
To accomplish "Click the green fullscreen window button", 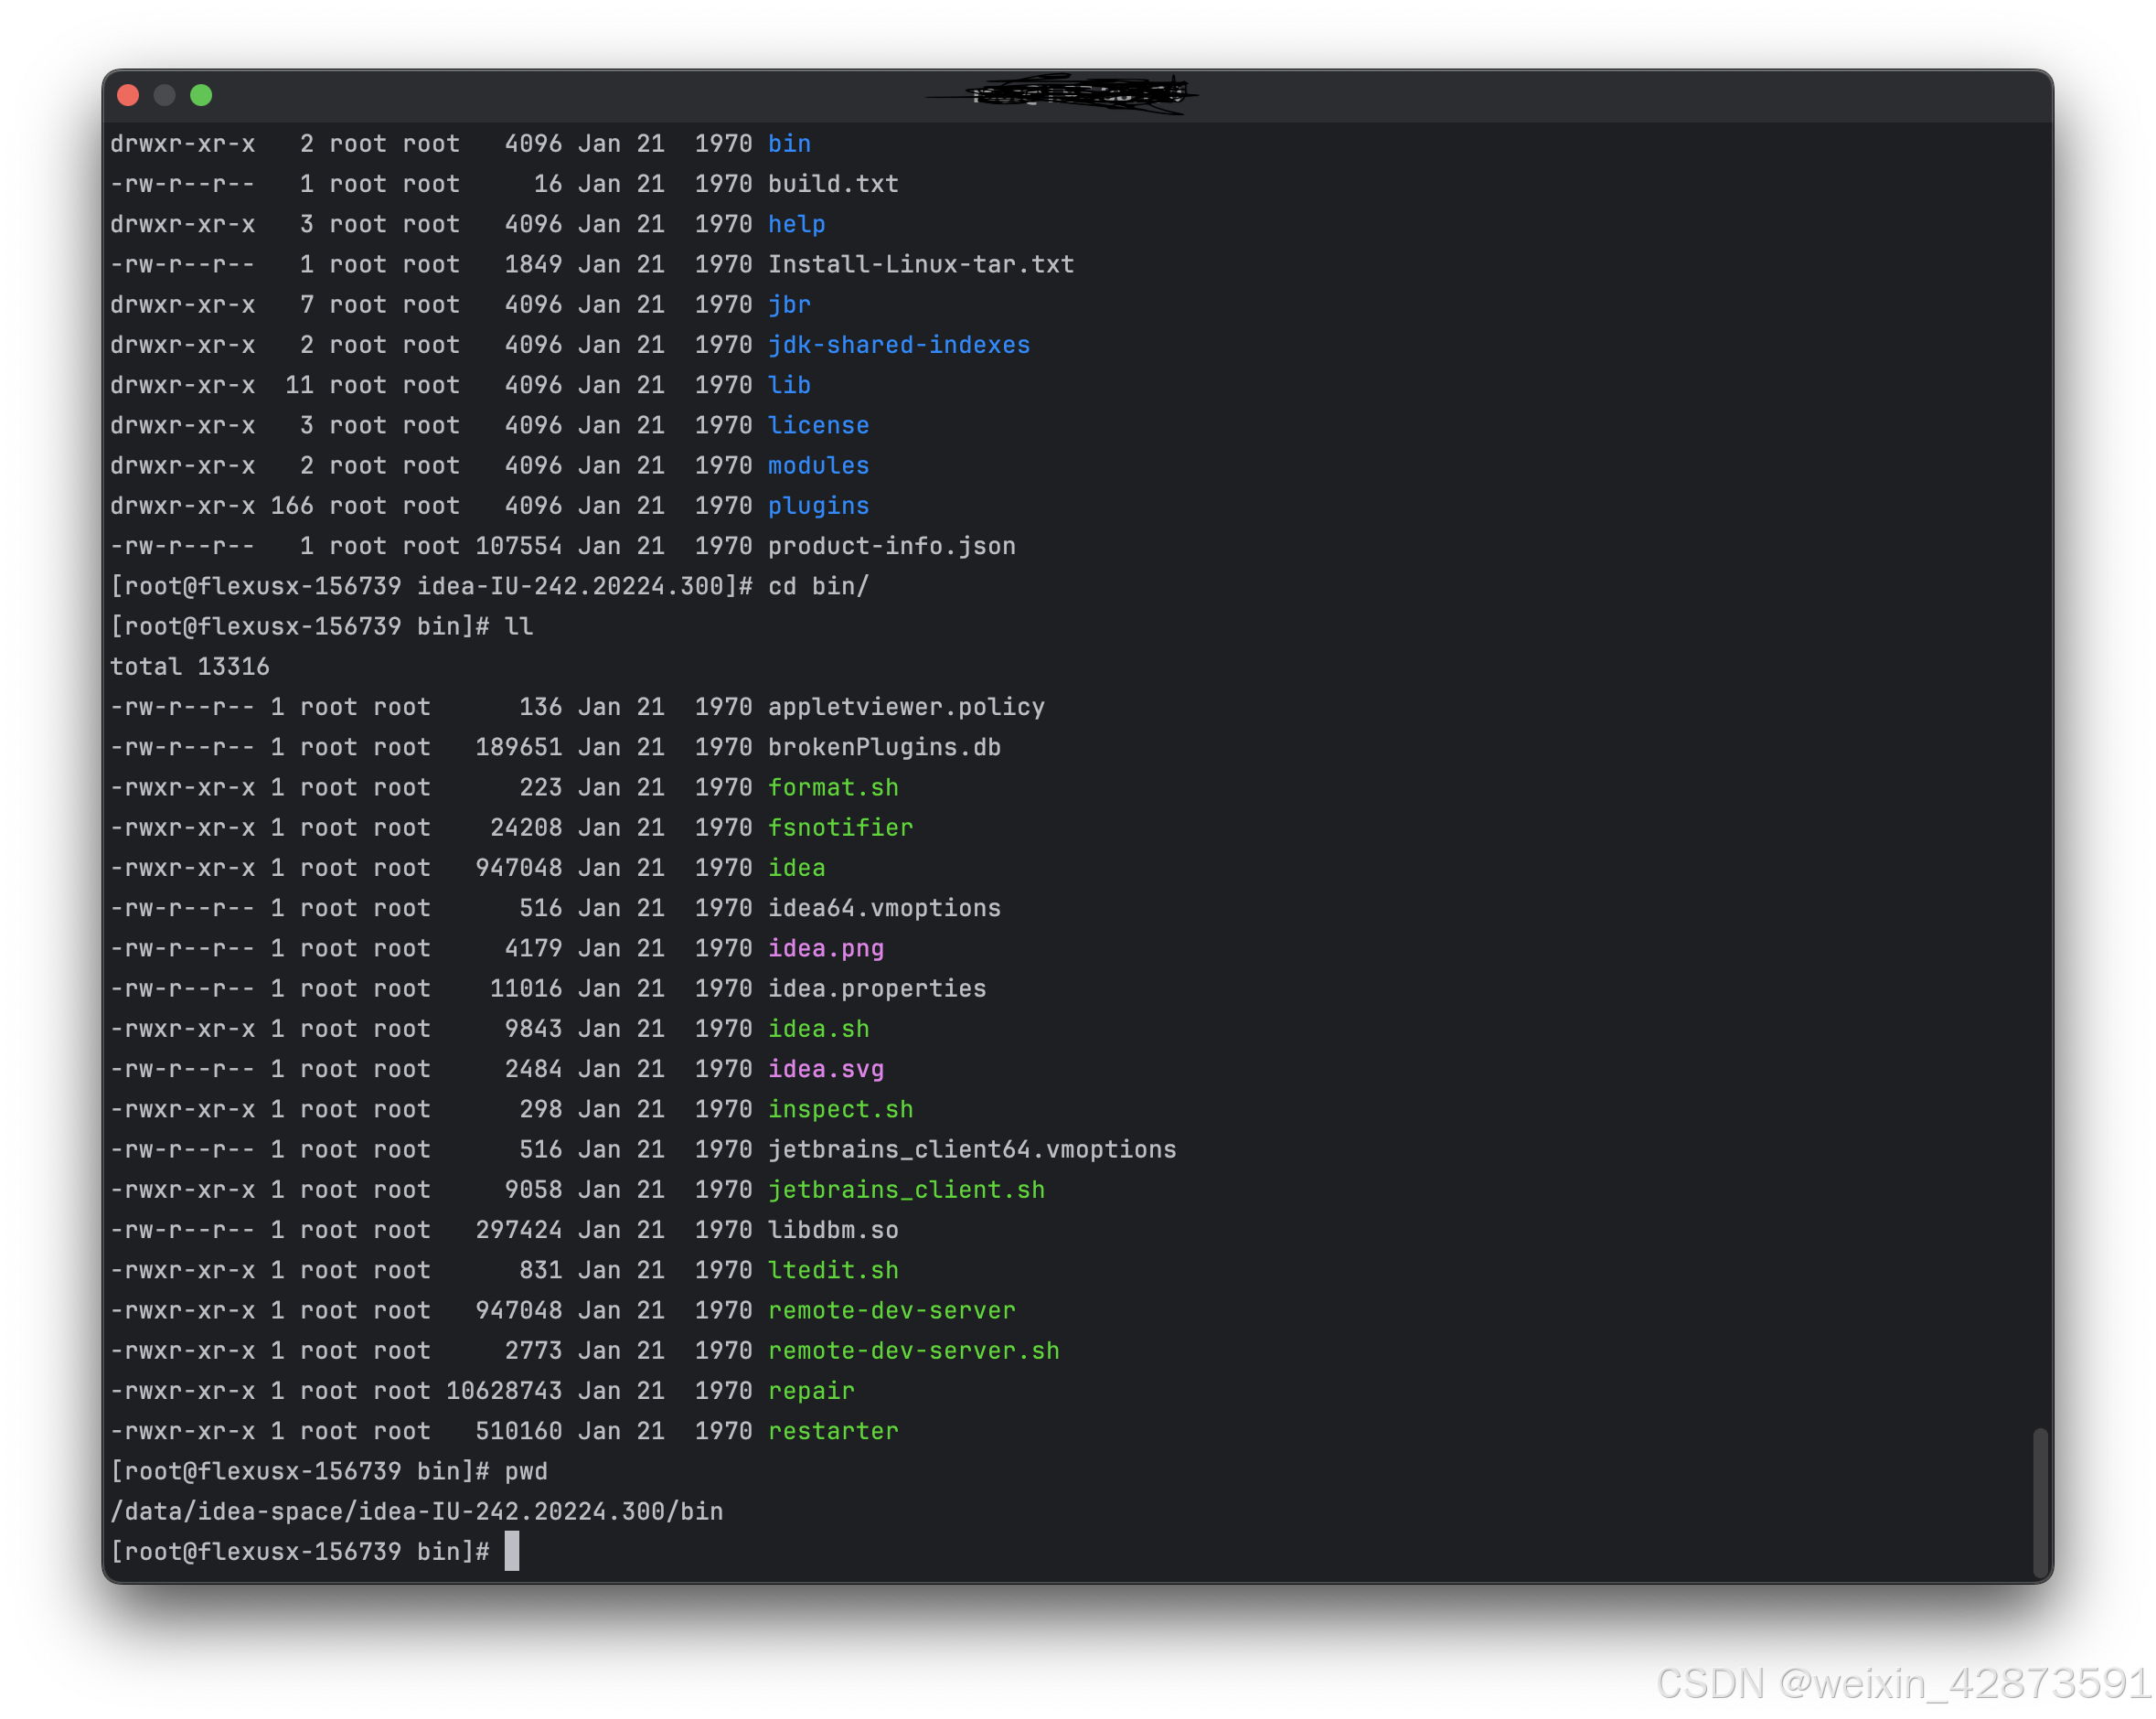I will (x=201, y=95).
